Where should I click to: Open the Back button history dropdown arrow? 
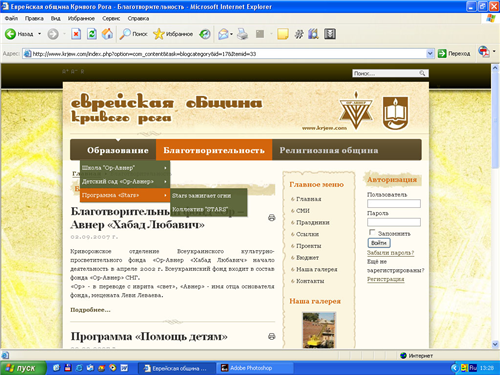(x=39, y=34)
